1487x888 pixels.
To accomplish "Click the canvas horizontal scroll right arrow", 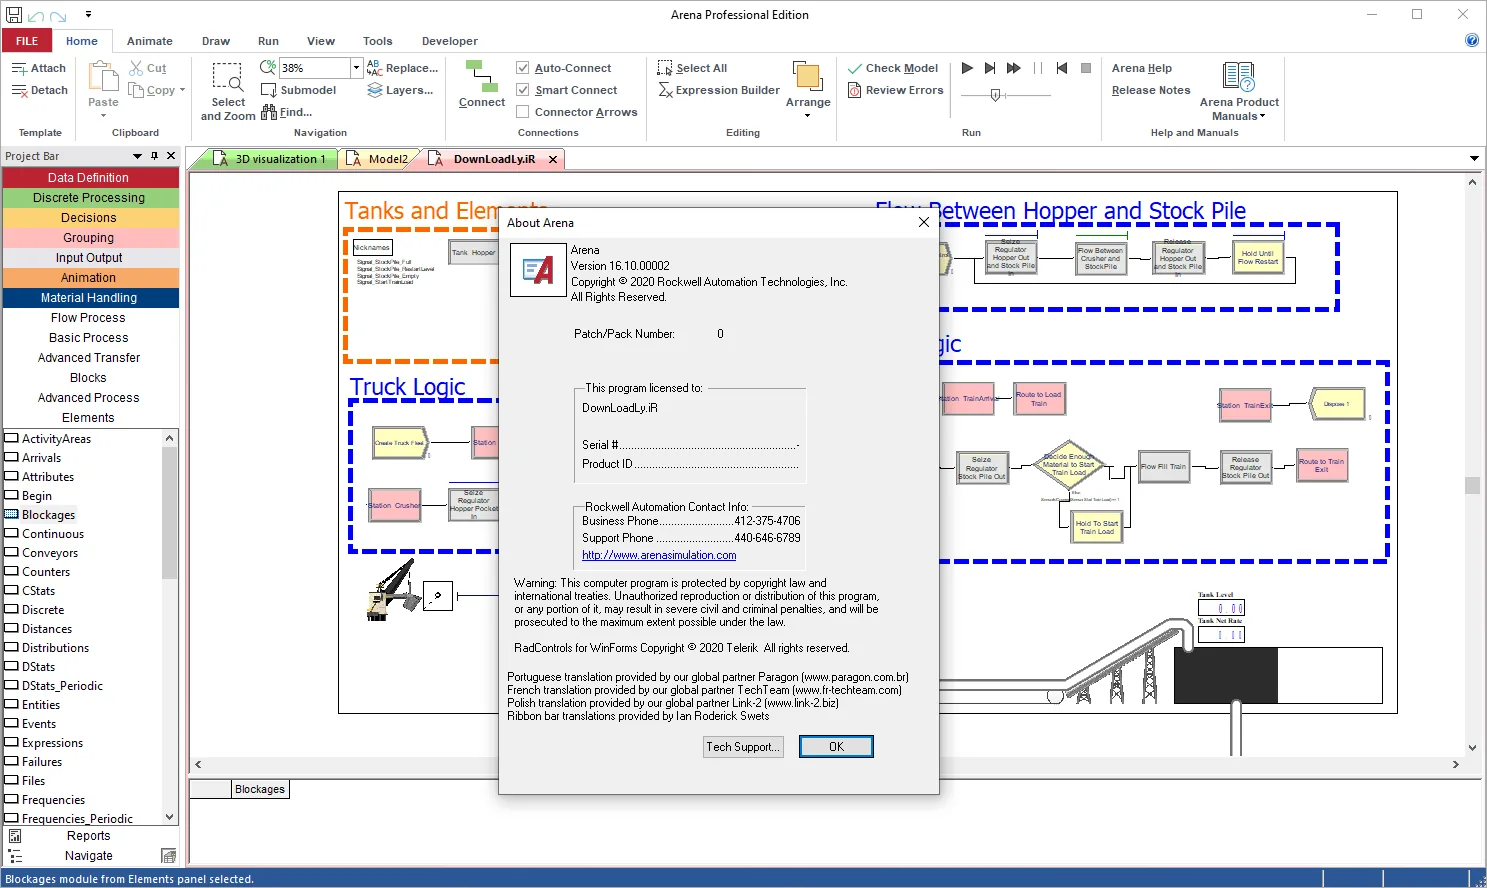I will coord(1455,764).
